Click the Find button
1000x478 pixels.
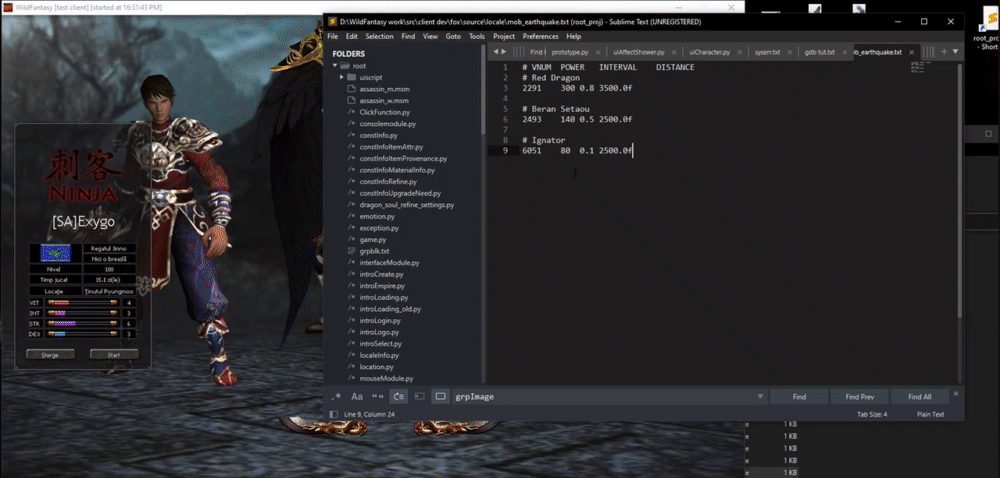click(799, 396)
